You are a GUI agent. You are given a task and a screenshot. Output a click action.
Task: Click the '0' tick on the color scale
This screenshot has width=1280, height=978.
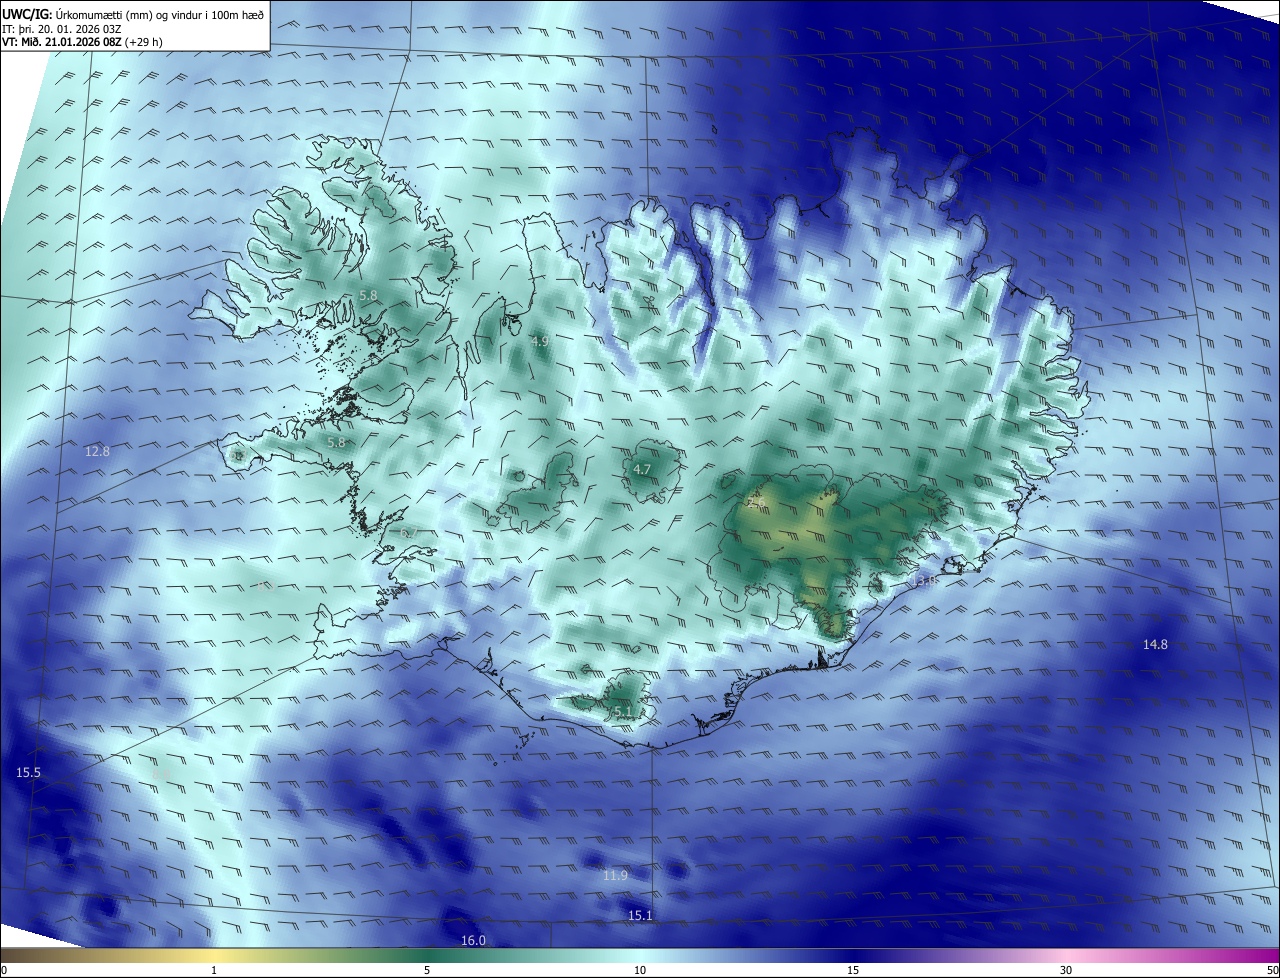(4, 970)
